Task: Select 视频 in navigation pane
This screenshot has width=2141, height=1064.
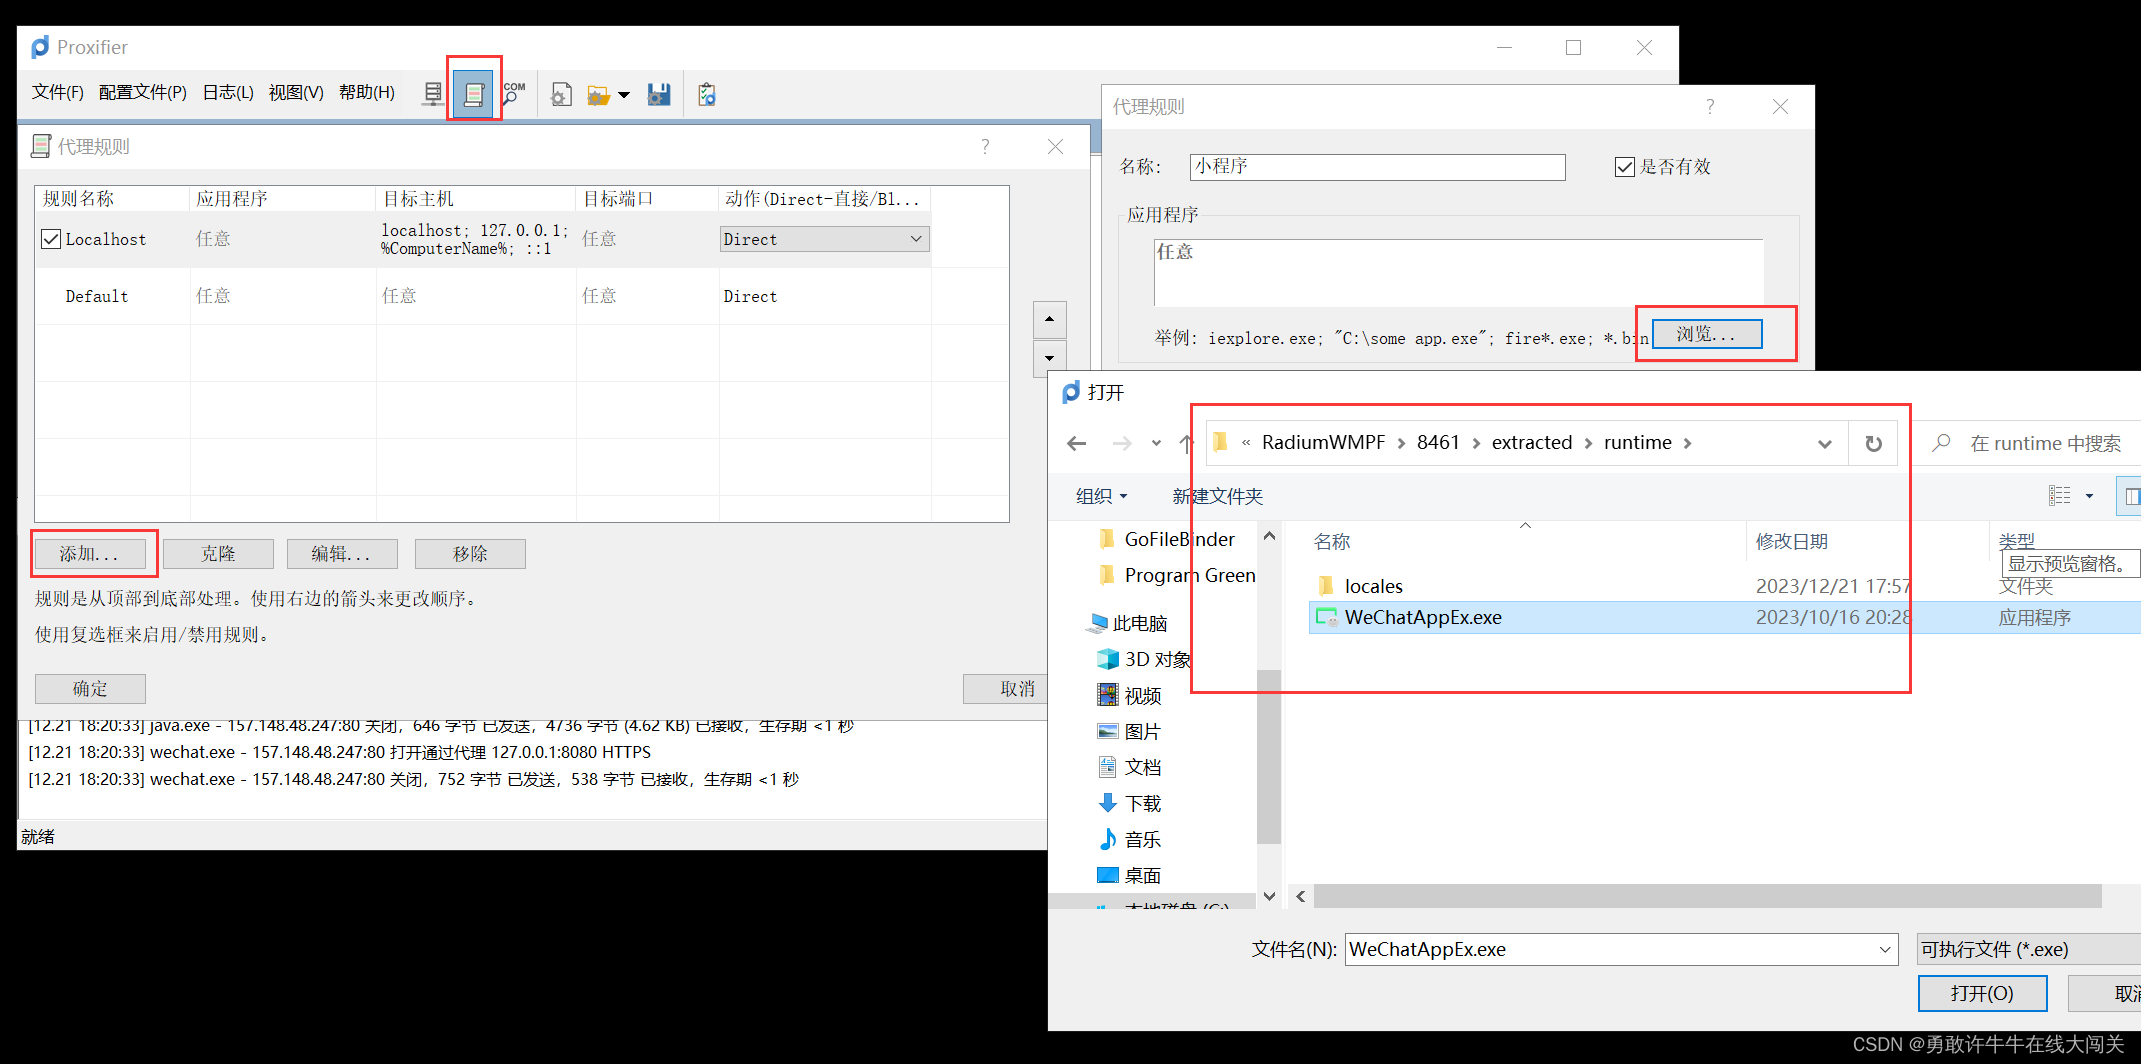Action: (x=1130, y=695)
